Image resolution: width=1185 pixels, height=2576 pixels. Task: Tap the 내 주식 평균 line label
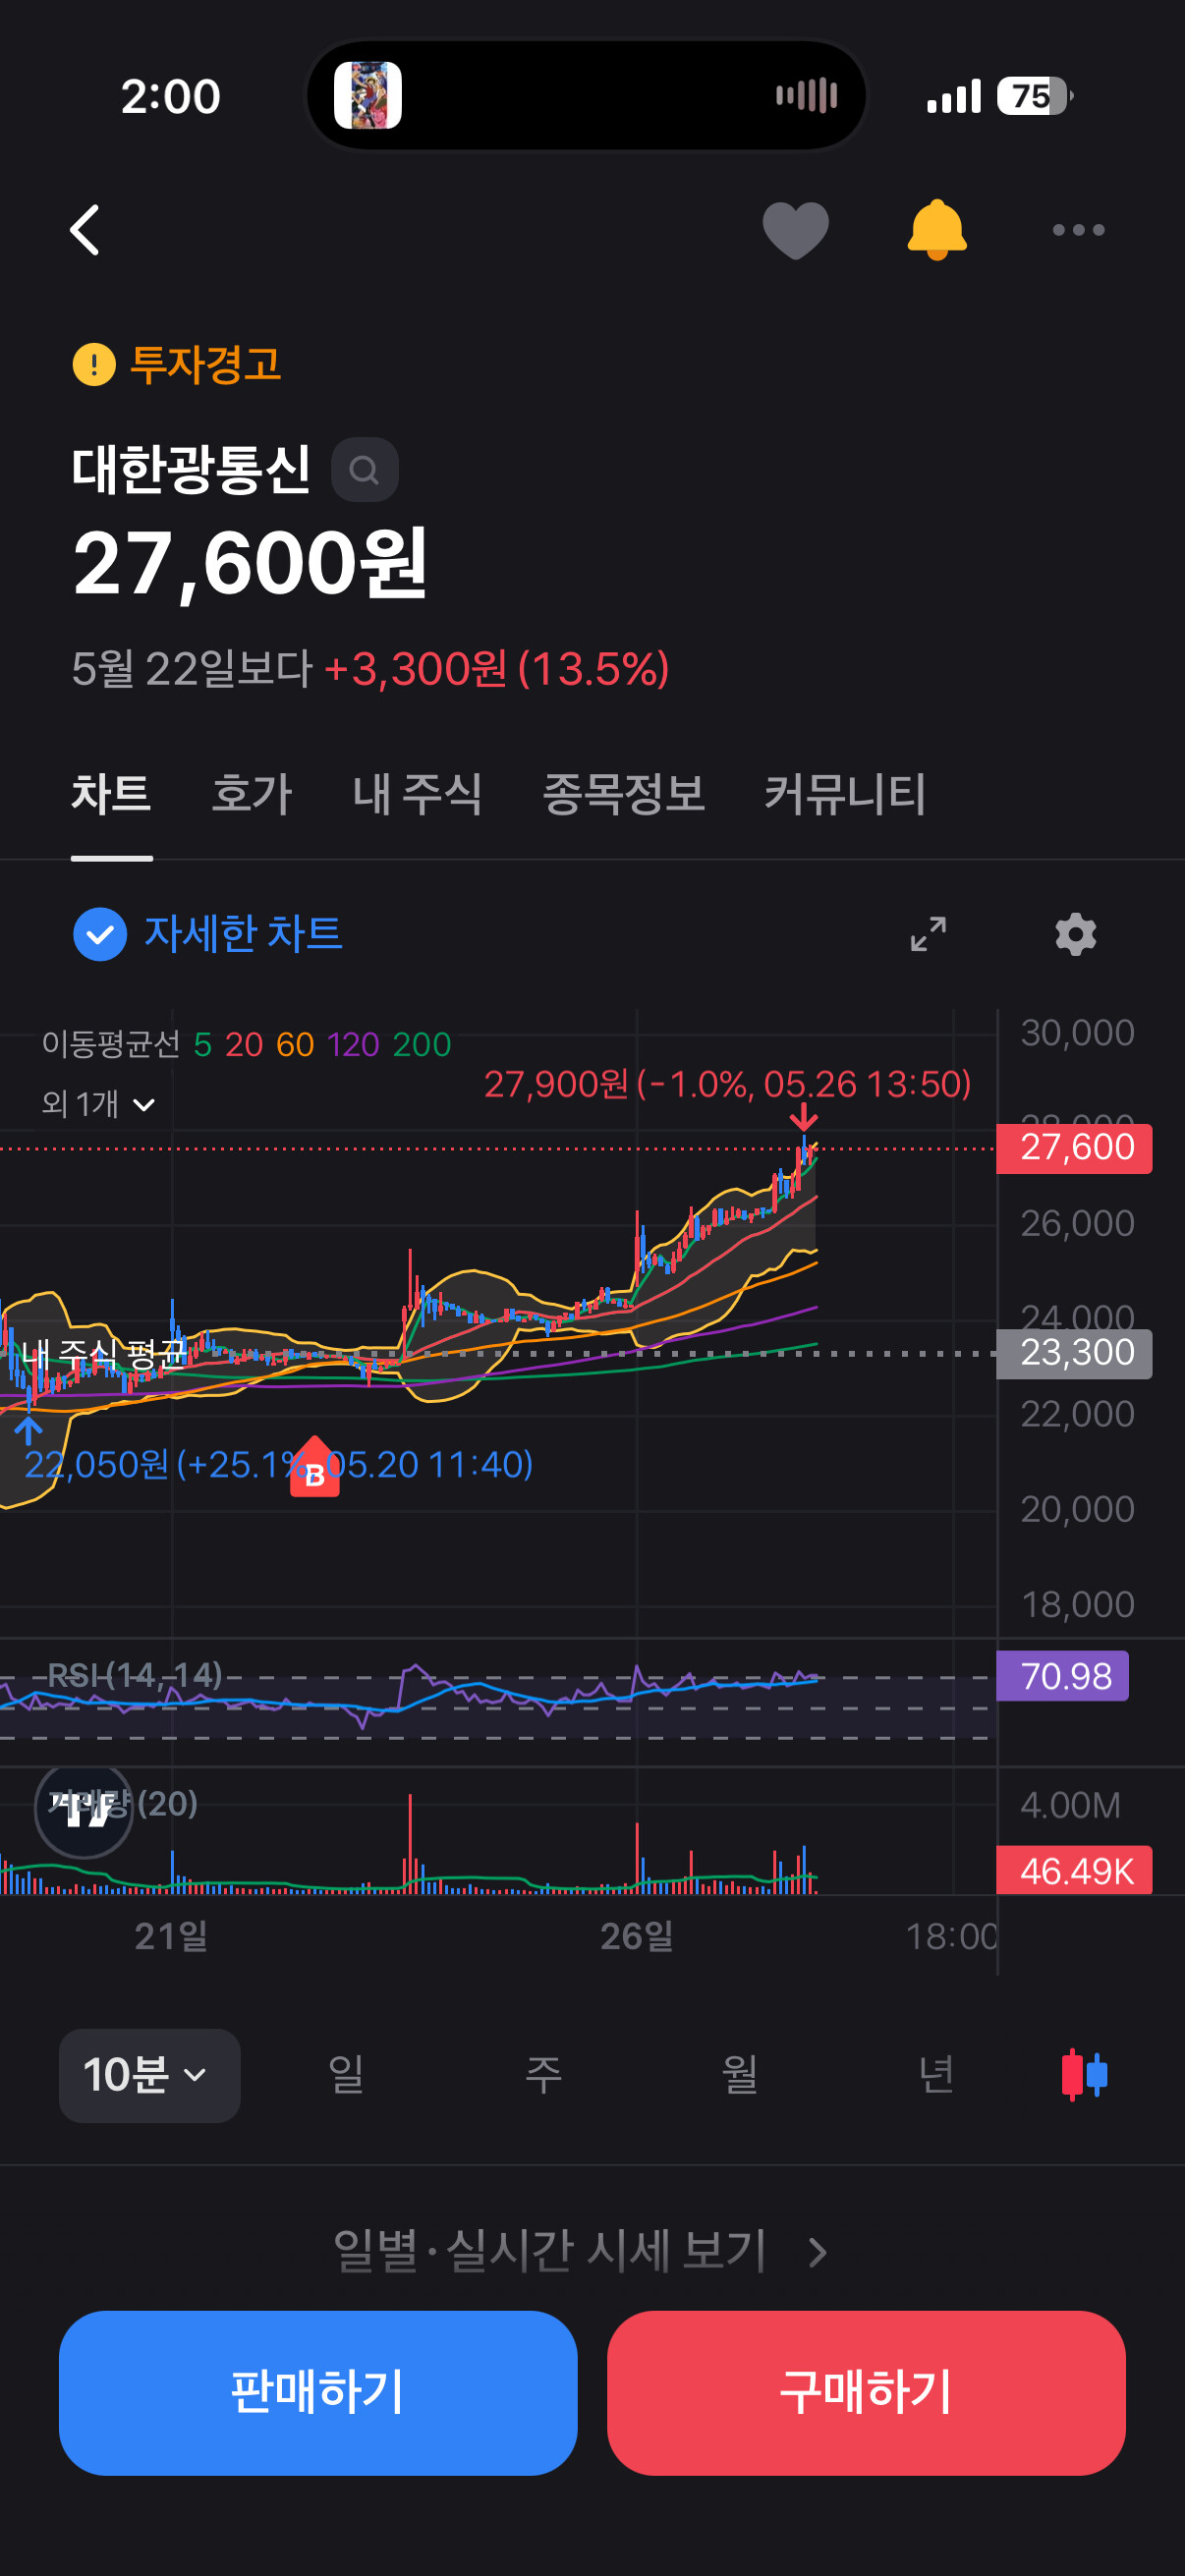(x=104, y=1354)
